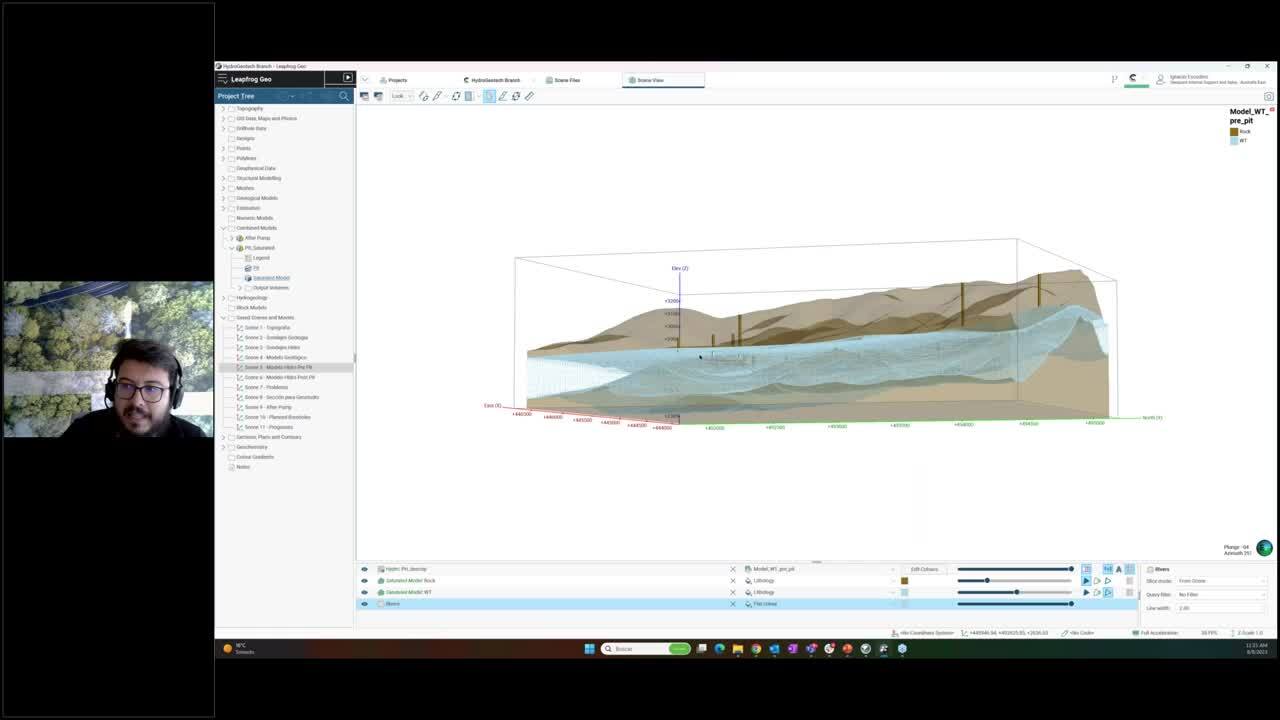Open the Query filter dropdown
1280x720 pixels.
(x=1221, y=594)
